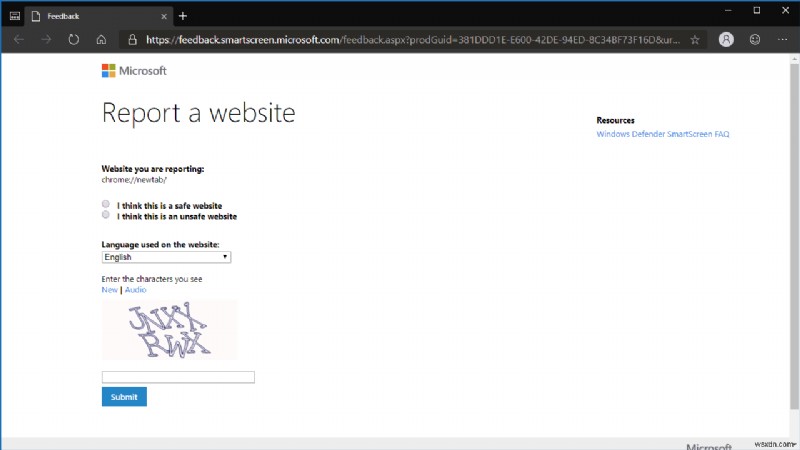800x450 pixels.
Task: Open a new tab with plus button
Action: pyautogui.click(x=183, y=16)
